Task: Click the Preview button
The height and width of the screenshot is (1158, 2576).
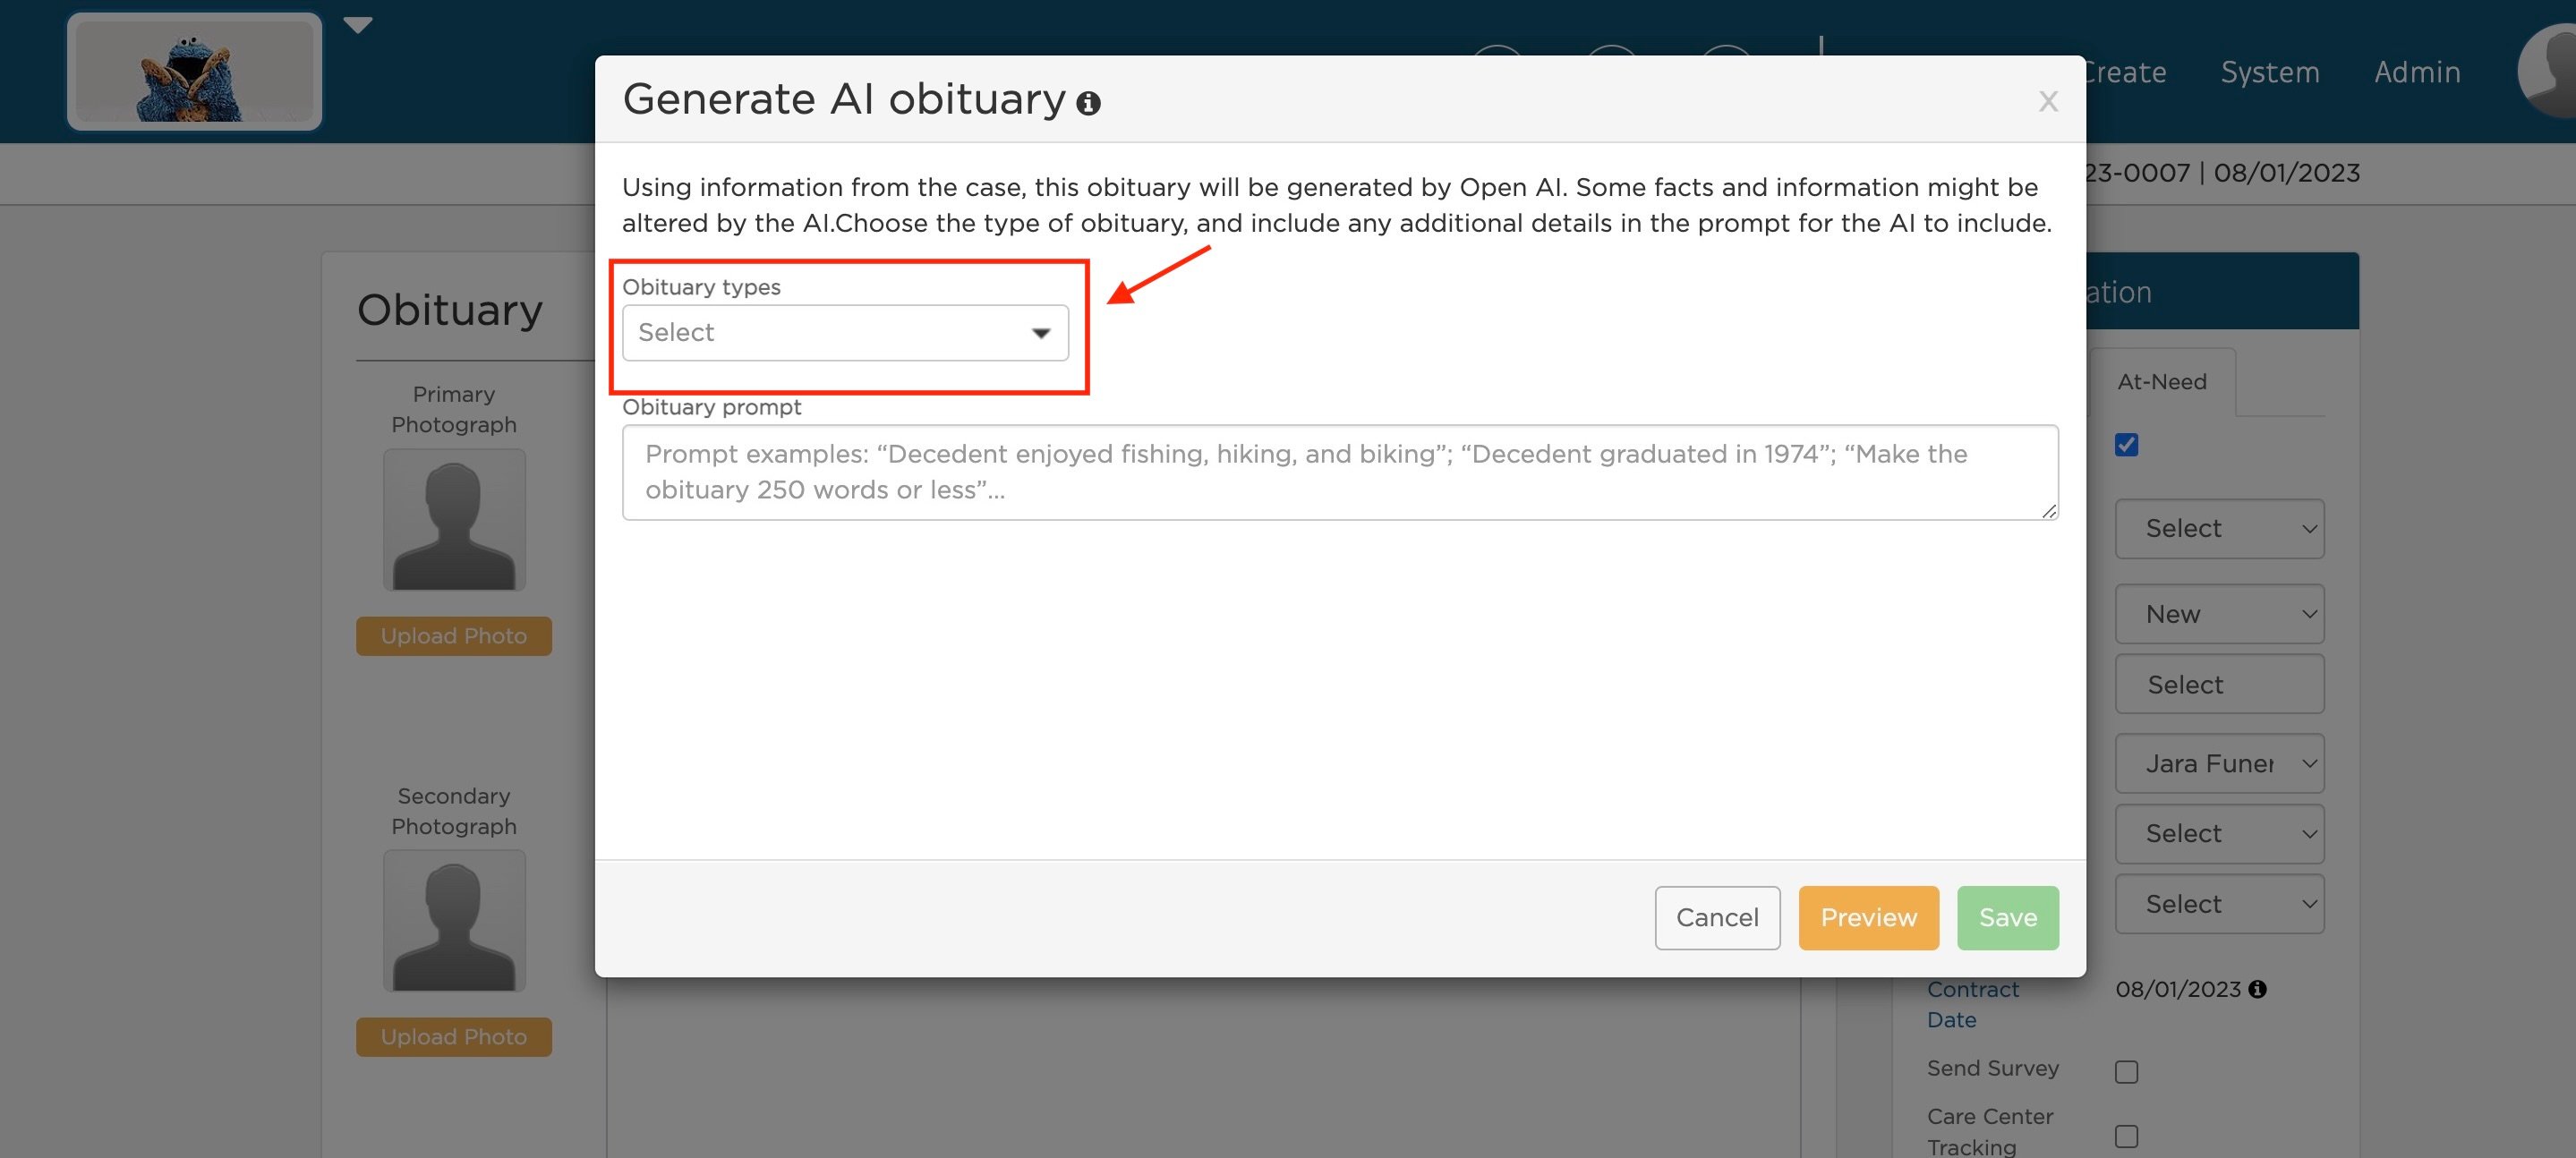Action: (1868, 917)
